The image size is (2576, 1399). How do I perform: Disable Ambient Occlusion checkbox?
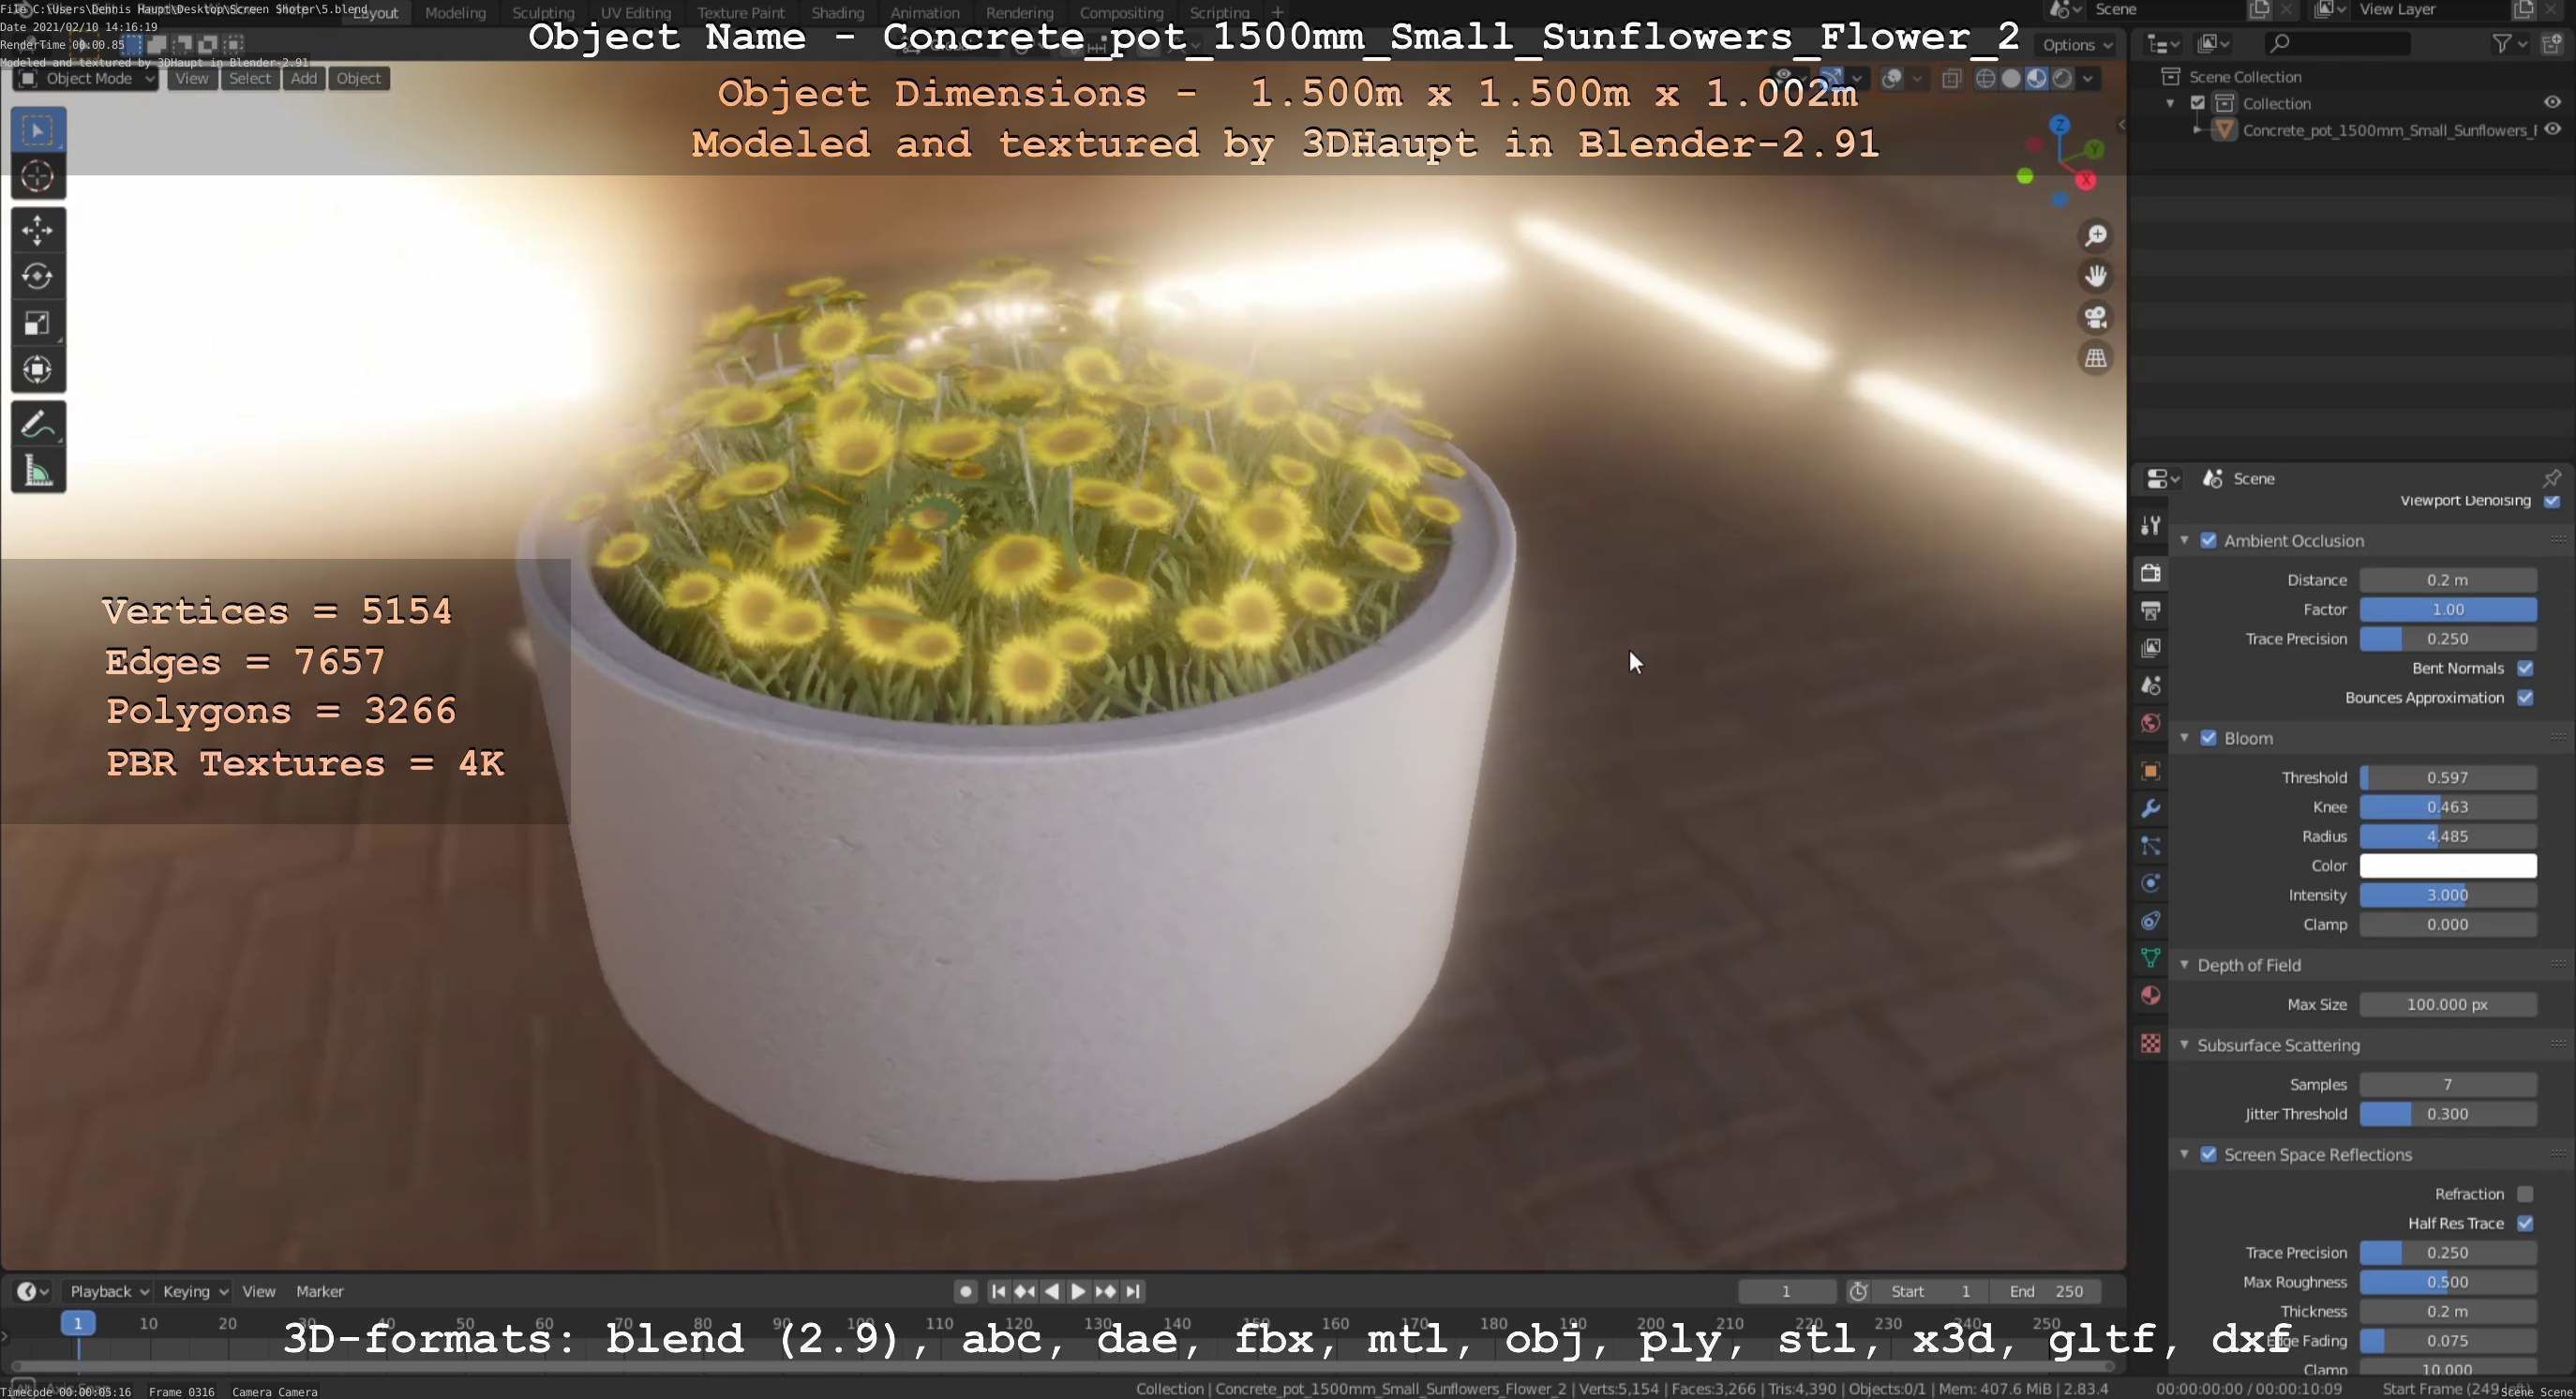pos(2209,541)
